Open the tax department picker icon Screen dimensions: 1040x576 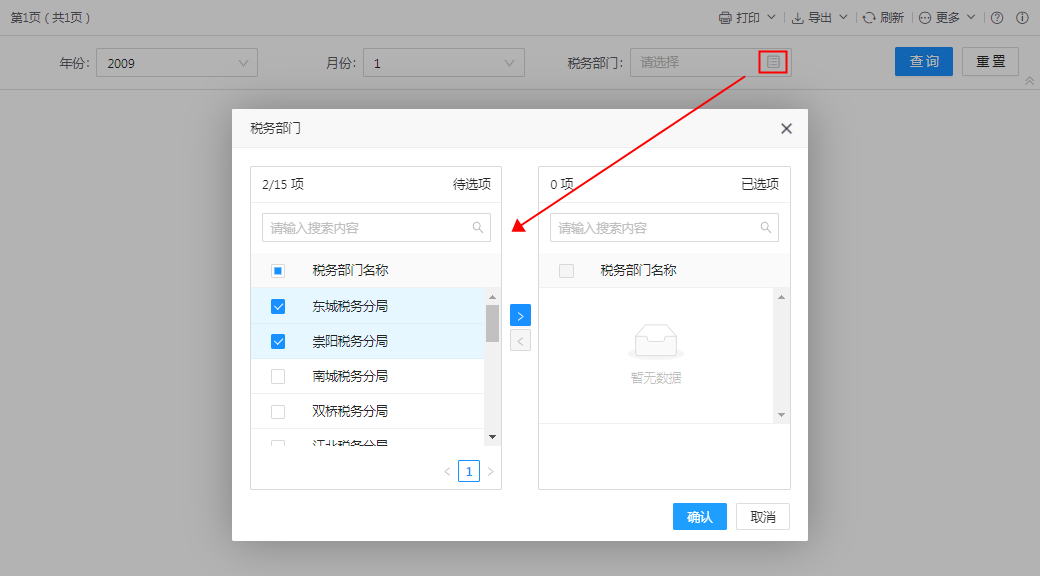[773, 62]
